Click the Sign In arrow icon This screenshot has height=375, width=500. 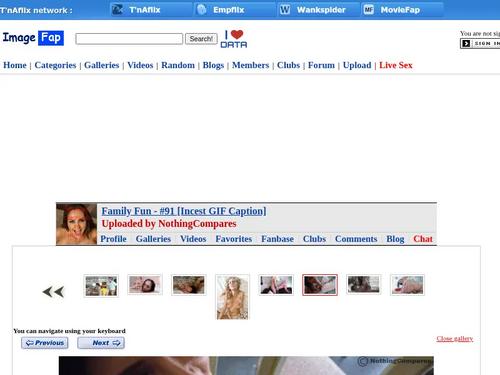(466, 43)
